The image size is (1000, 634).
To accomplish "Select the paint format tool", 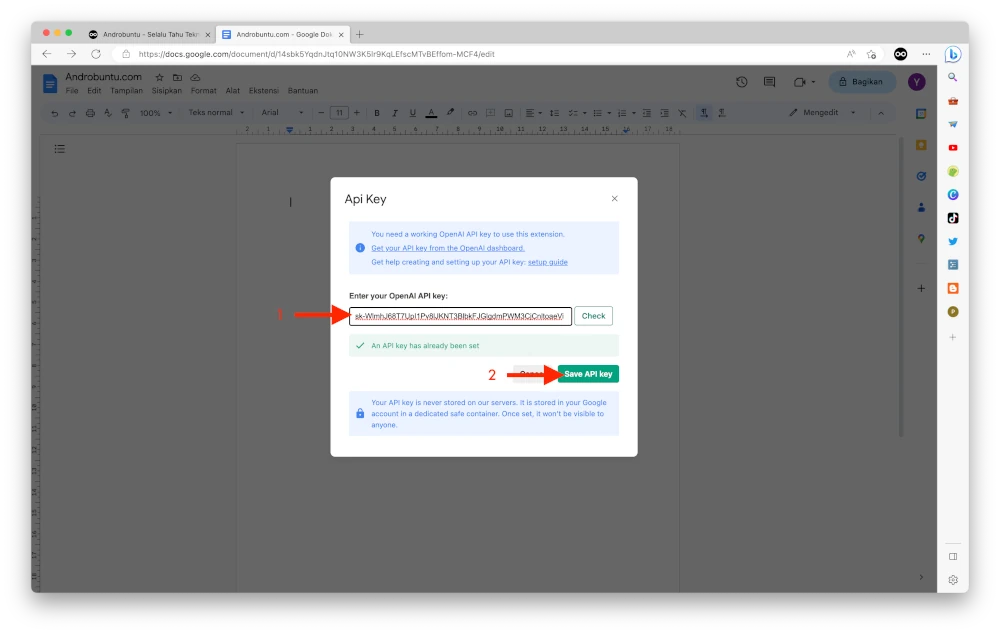I will 125,112.
